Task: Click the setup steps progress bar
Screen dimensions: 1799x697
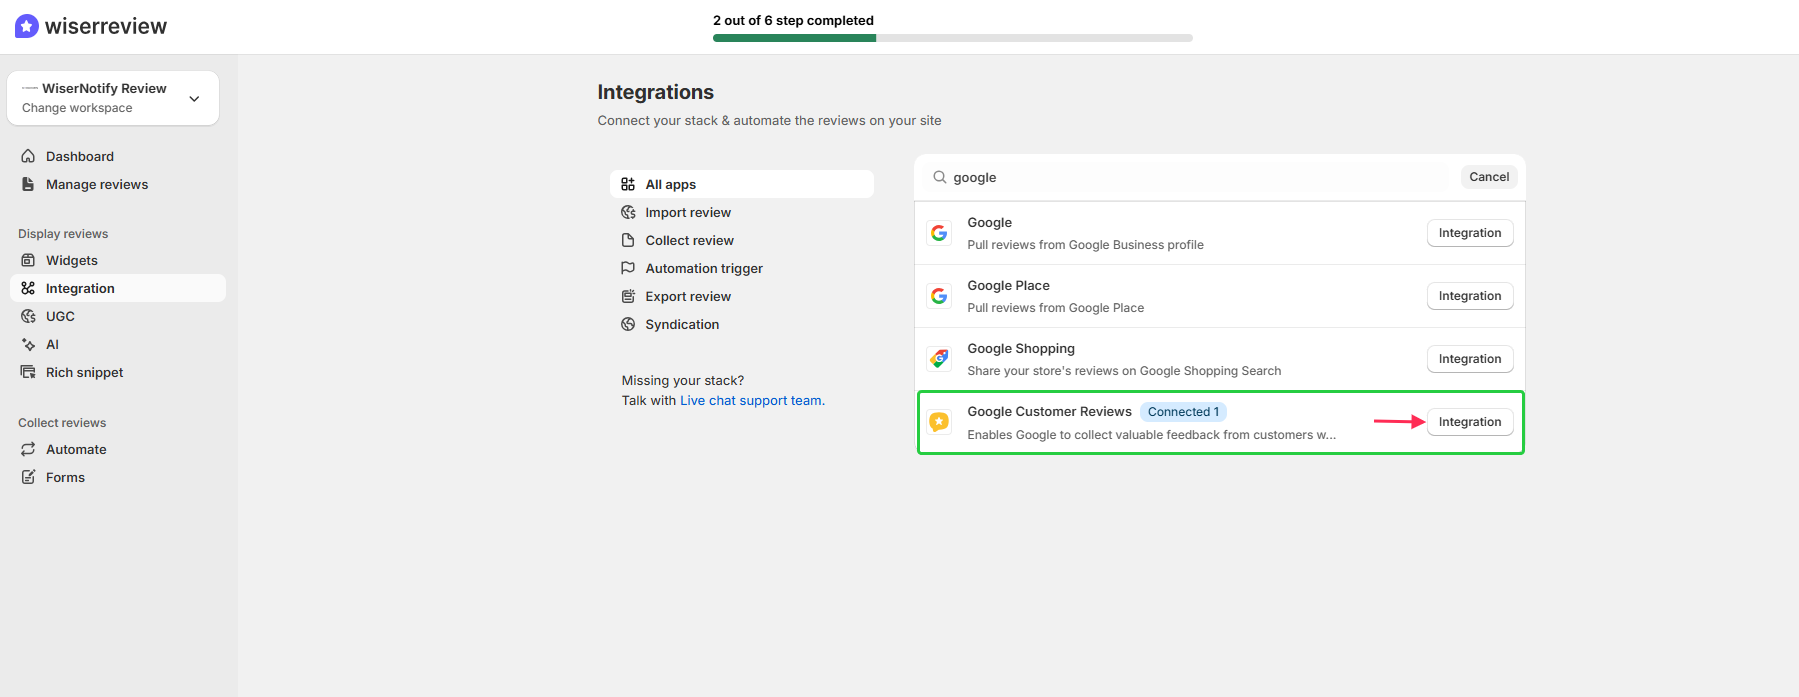Action: [952, 38]
